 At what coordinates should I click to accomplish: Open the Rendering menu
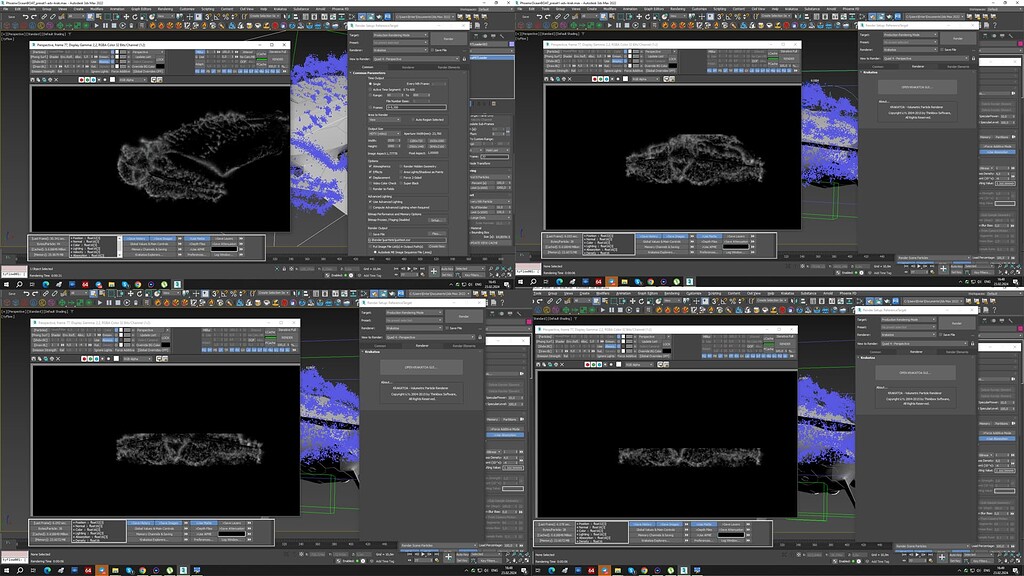160,8
